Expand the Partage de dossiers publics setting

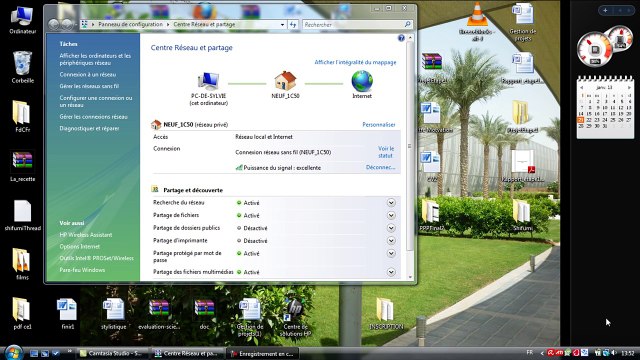391,228
